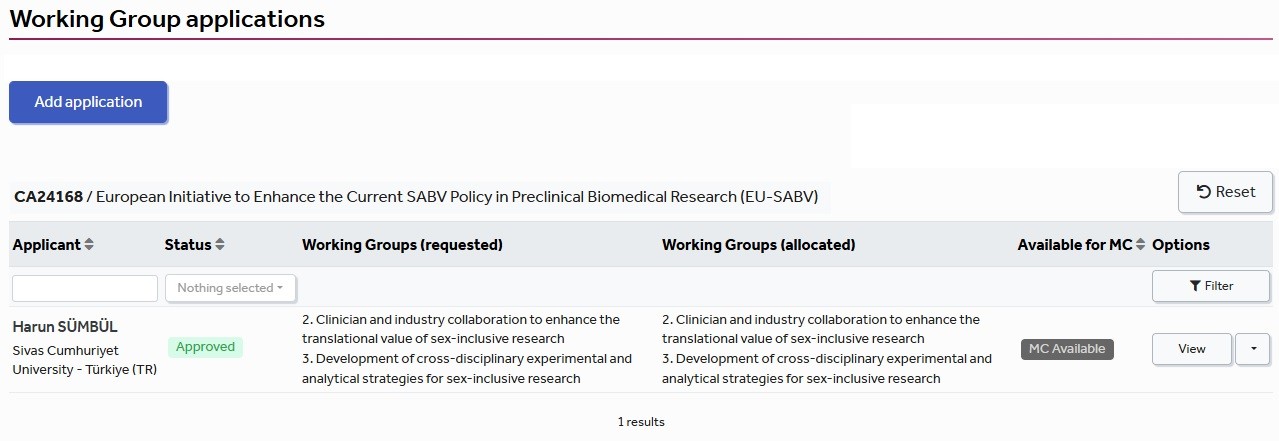Click the green Approved status badge
Image resolution: width=1279 pixels, height=441 pixels.
pos(205,347)
